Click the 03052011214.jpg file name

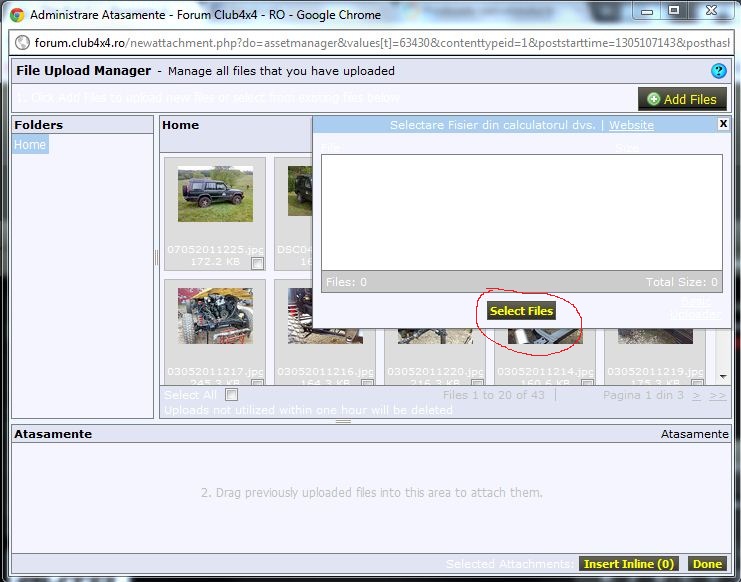[x=545, y=371]
